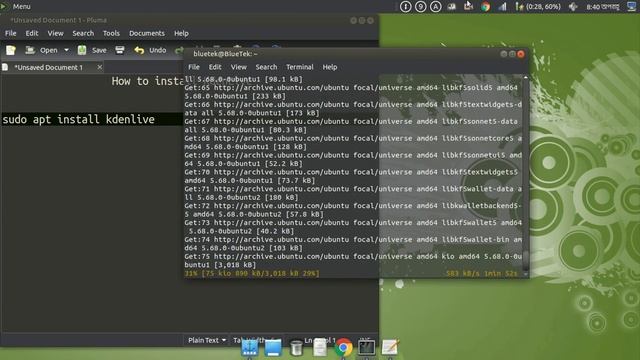Create a new document in Pluma toolbar
Screen dimensions: 640x360
pyautogui.click(x=11, y=50)
